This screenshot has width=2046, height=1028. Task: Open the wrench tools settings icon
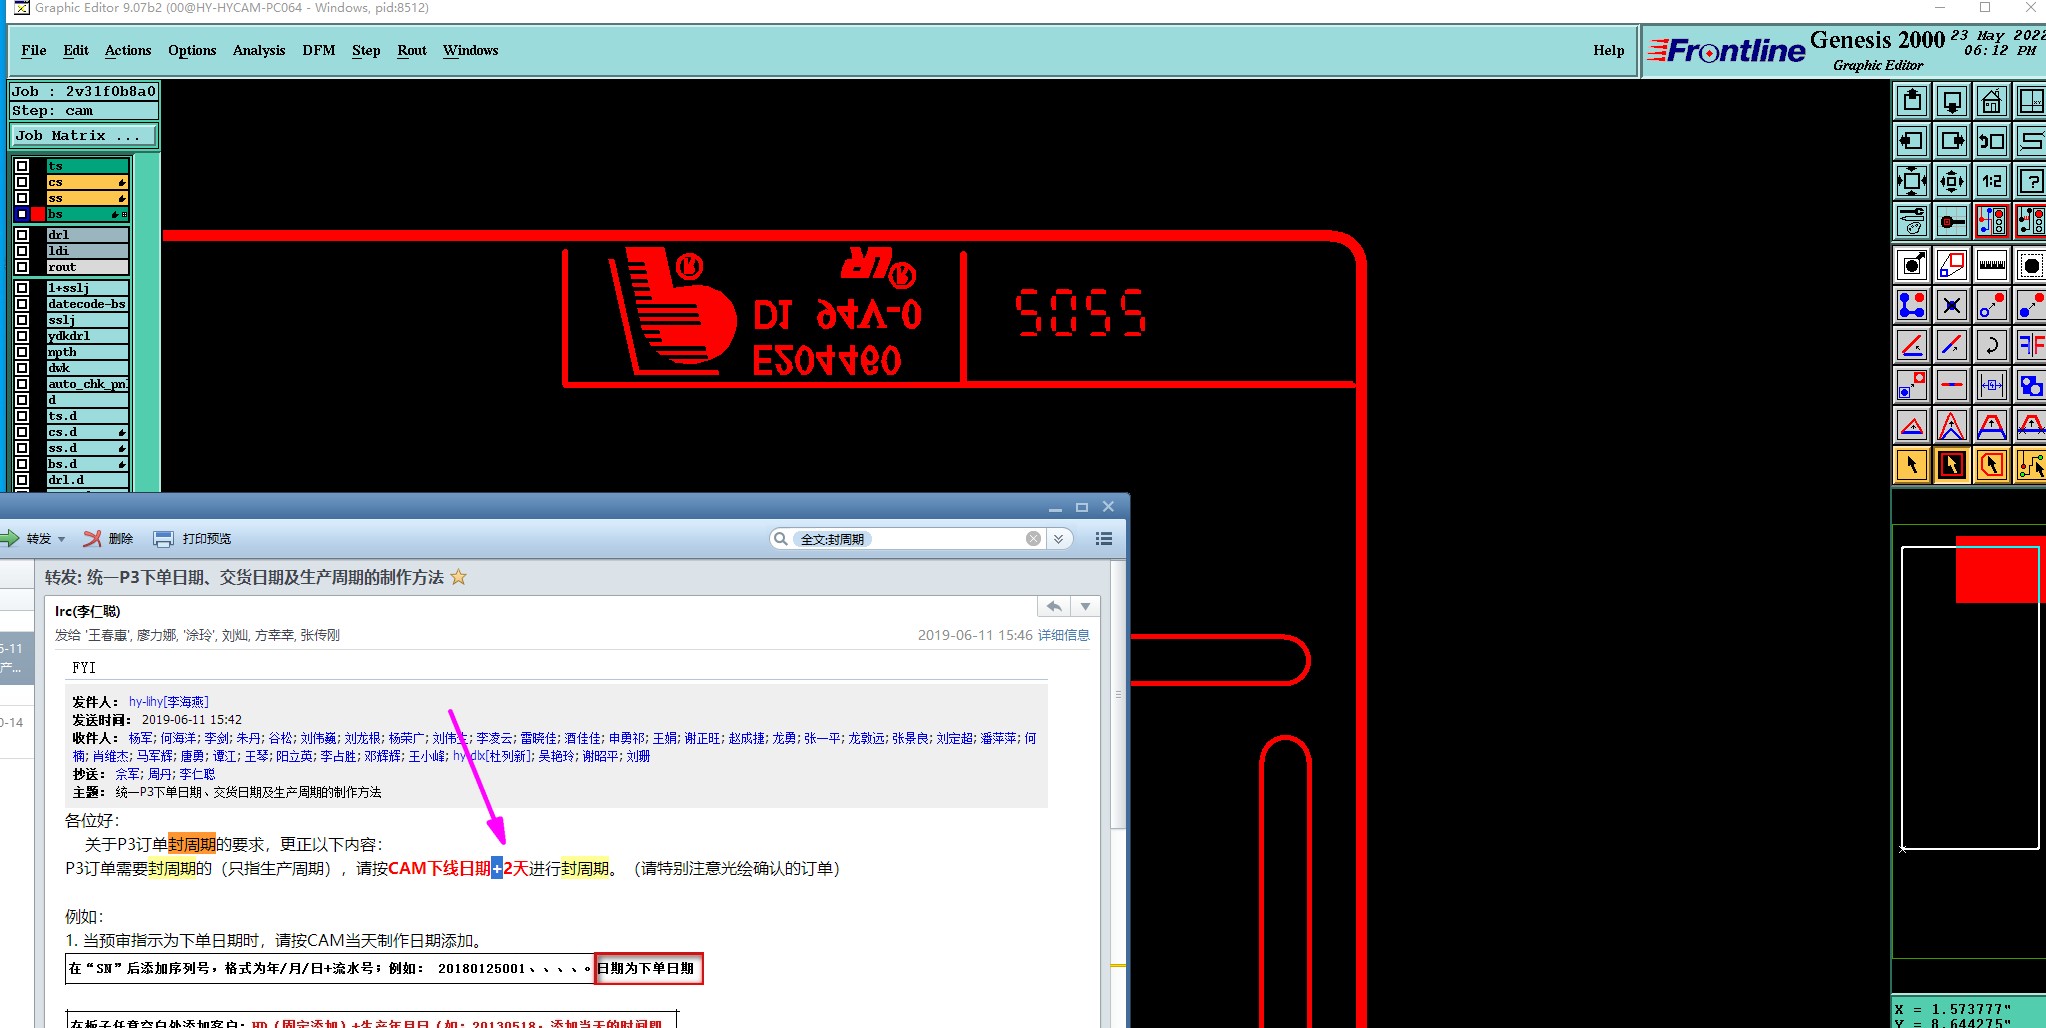point(1912,221)
